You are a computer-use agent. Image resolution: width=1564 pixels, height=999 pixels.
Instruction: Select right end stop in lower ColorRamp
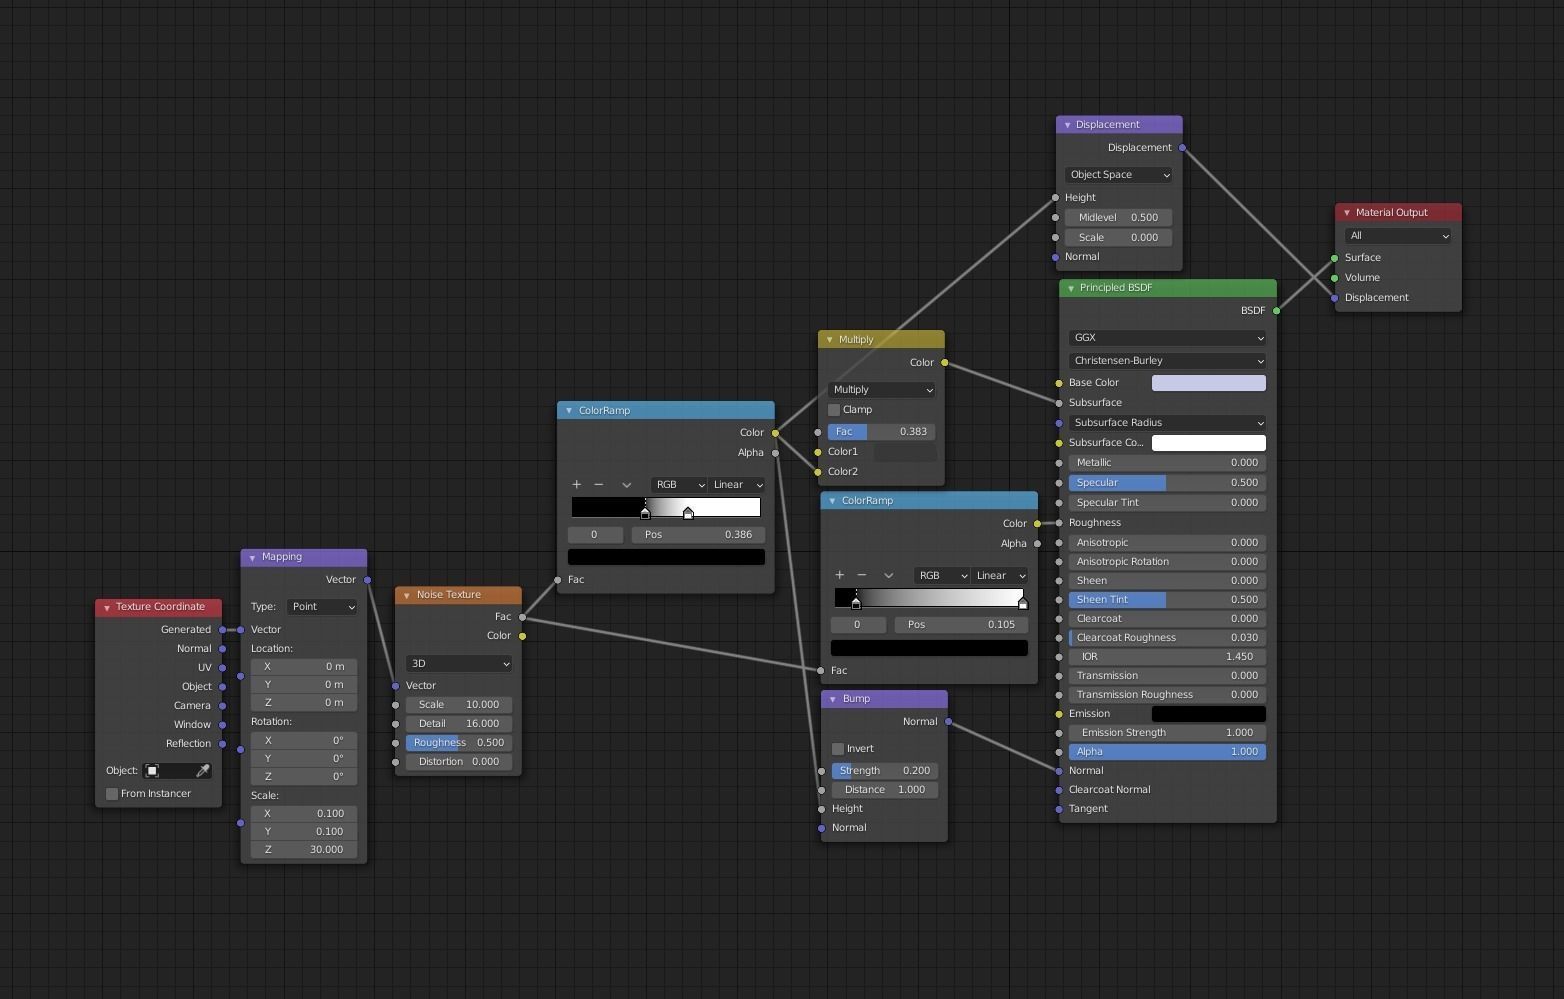tap(1023, 603)
